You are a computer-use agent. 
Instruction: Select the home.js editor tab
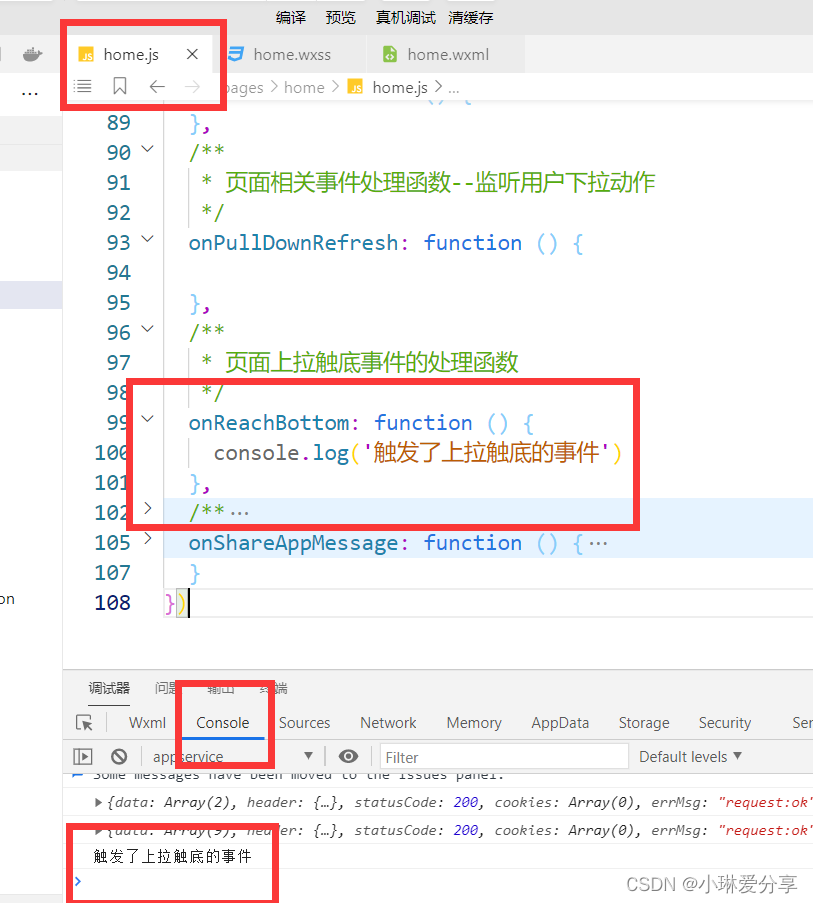[x=131, y=54]
